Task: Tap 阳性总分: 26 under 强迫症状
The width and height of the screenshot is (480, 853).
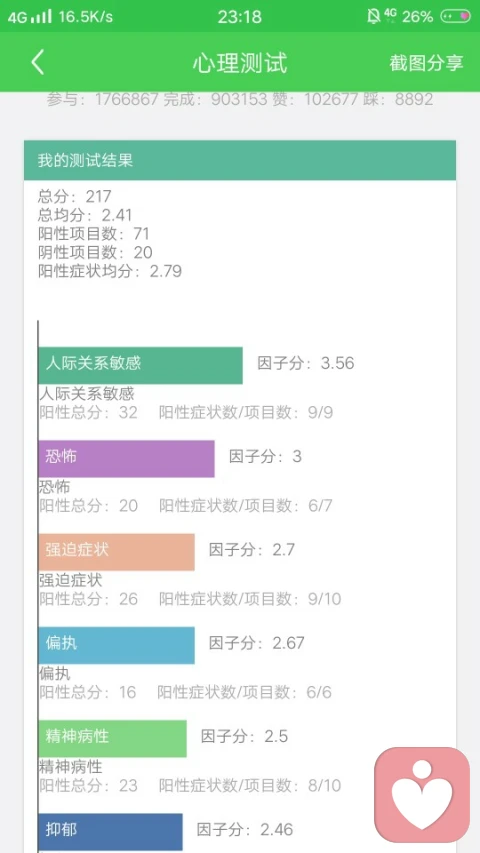Action: 89,599
